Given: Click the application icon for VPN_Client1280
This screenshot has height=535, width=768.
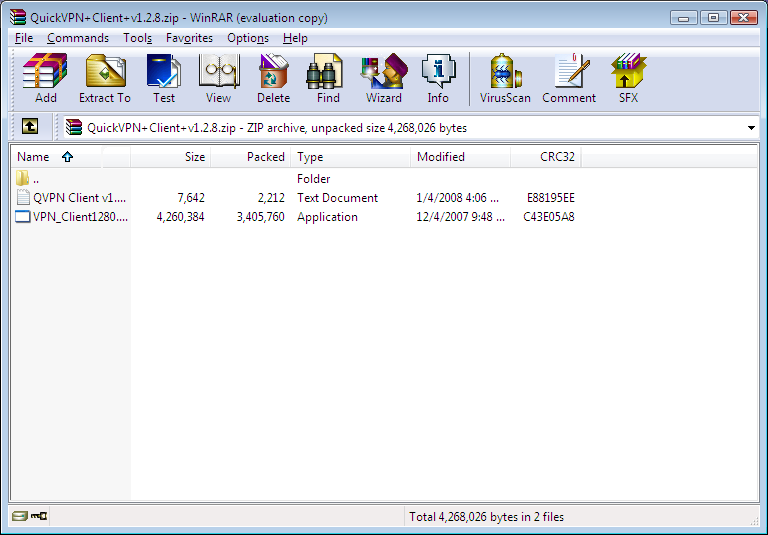Looking at the screenshot, I should pyautogui.click(x=23, y=216).
